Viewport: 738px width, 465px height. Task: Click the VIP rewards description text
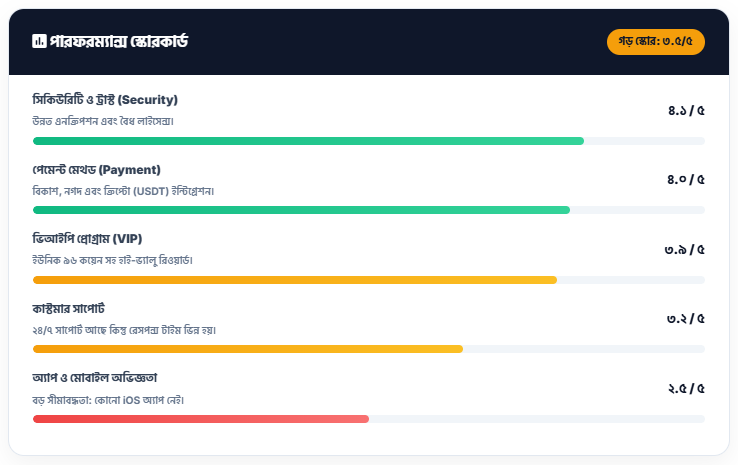pos(112,260)
